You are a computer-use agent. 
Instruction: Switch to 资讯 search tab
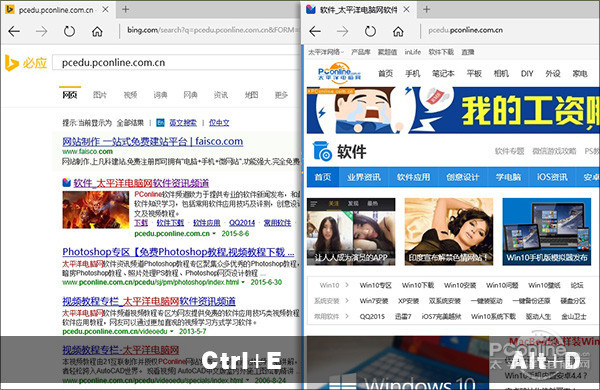[221, 95]
